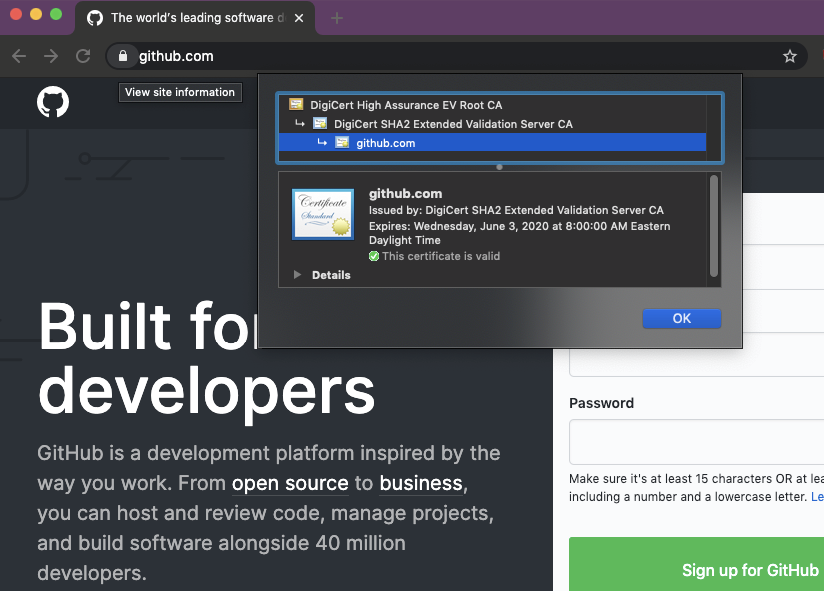Reload the github.com page
The height and width of the screenshot is (591, 824).
83,56
